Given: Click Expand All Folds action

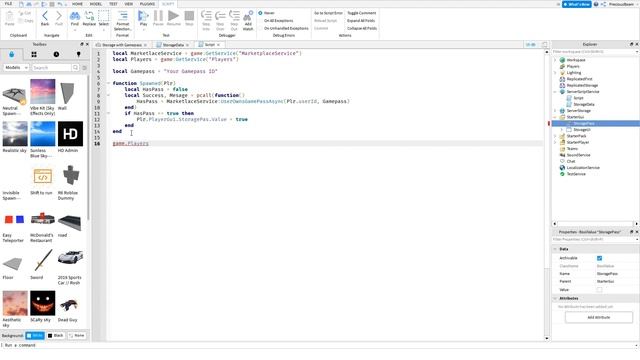Looking at the screenshot, I should [361, 20].
